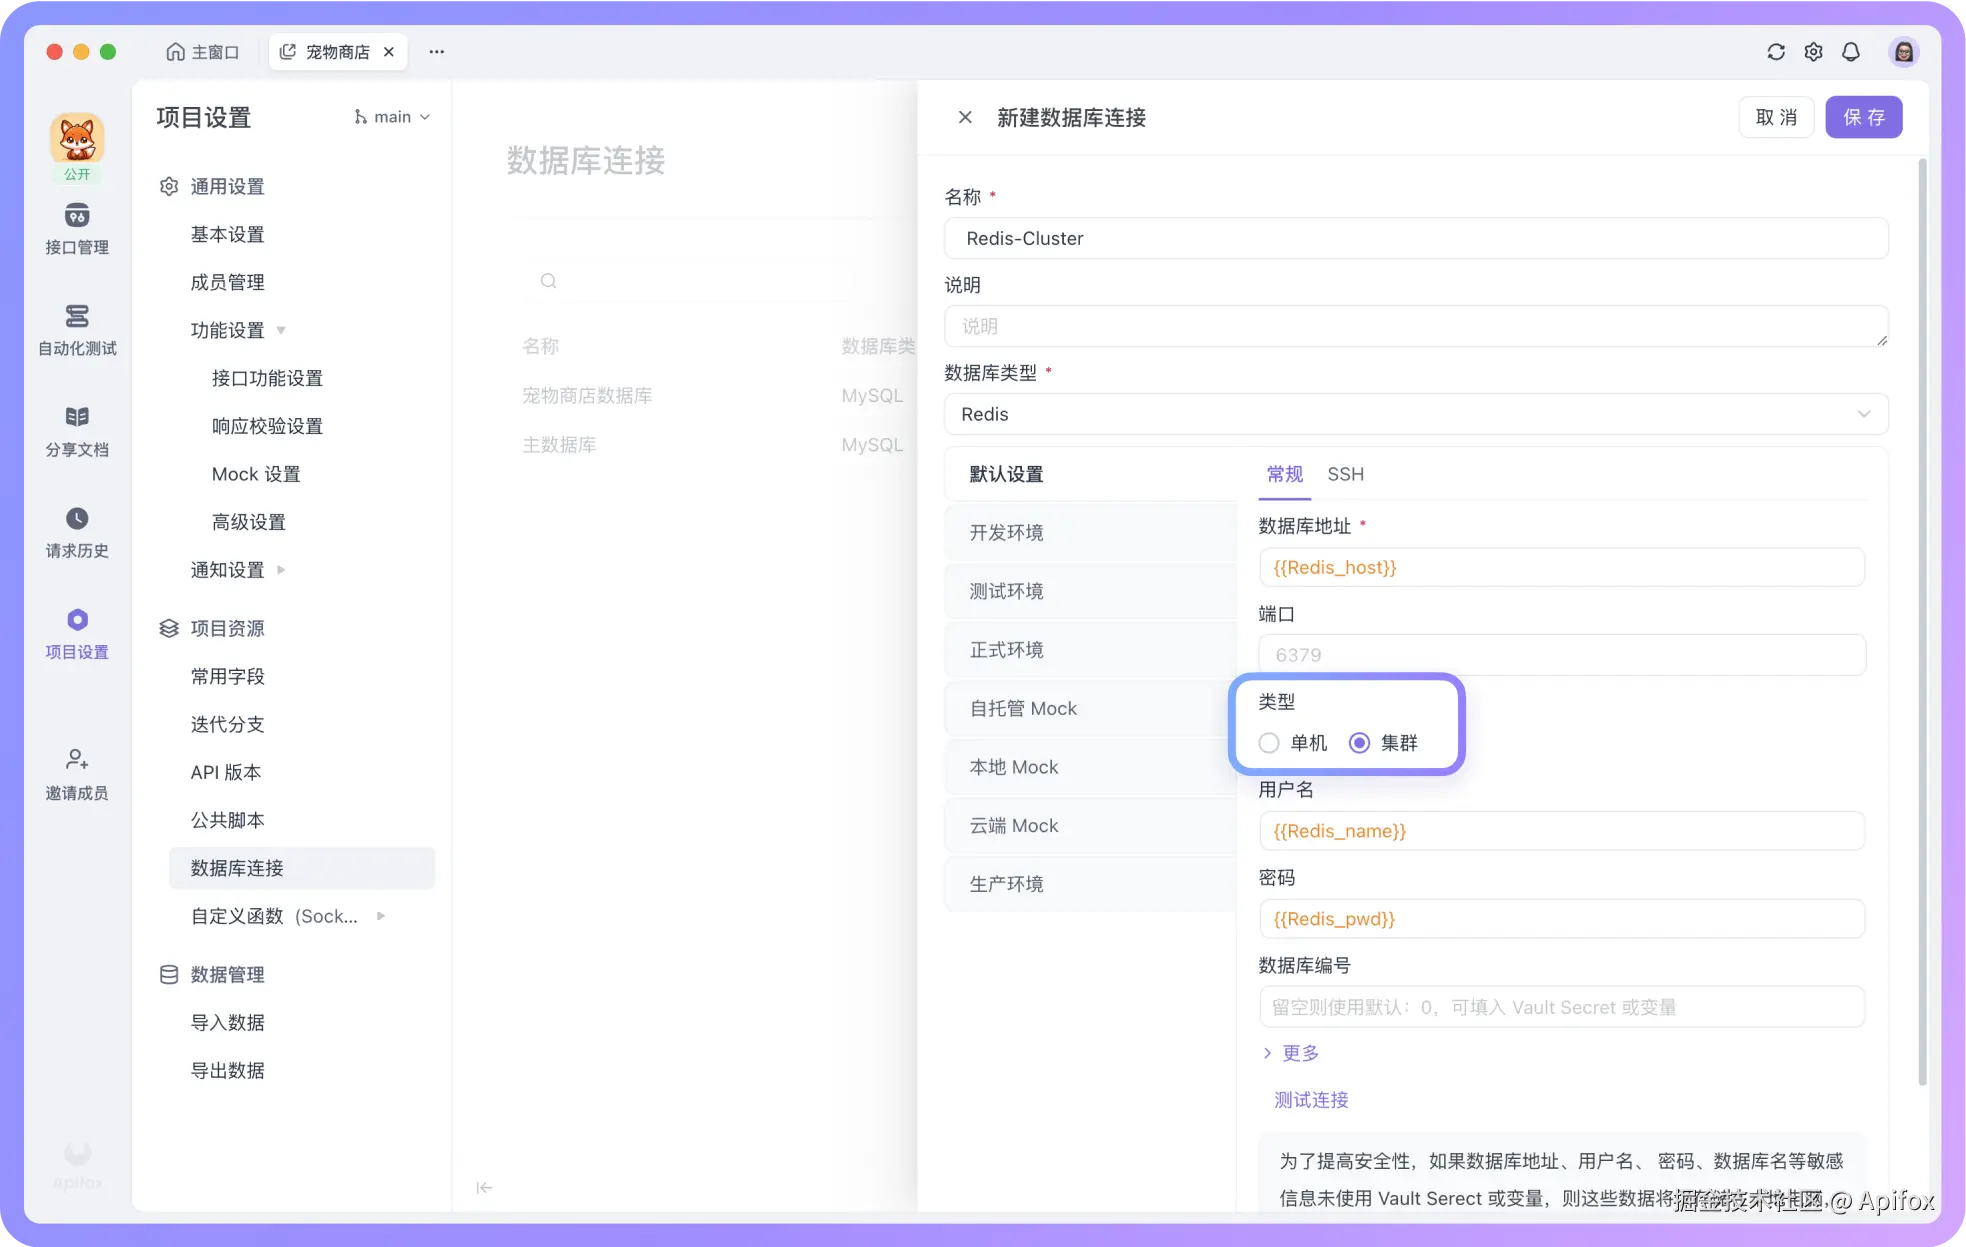Click the 端口 input field
Viewport: 1966px width, 1247px height.
tap(1562, 654)
